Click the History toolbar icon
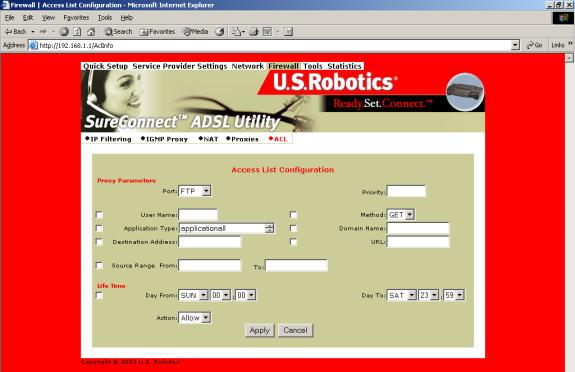 220,32
